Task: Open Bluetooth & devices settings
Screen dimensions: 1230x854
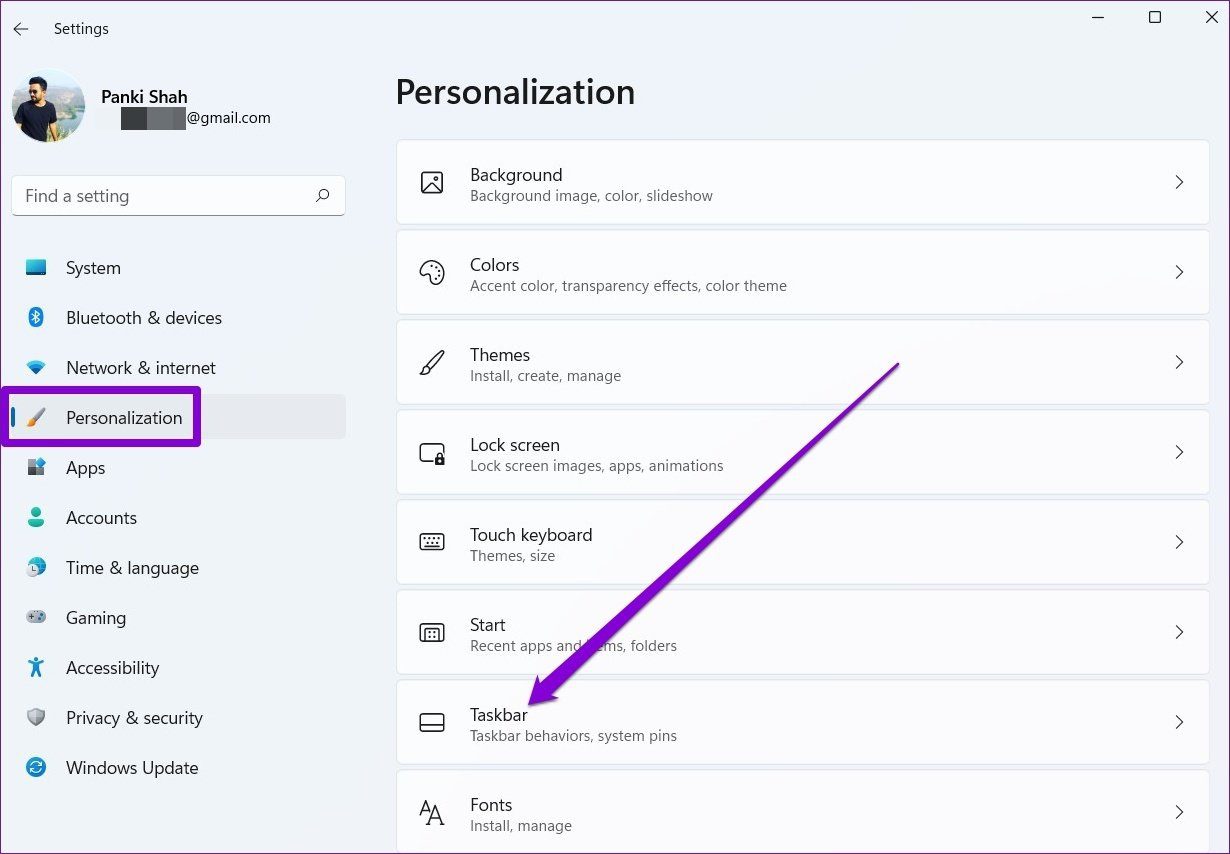Action: (178, 318)
